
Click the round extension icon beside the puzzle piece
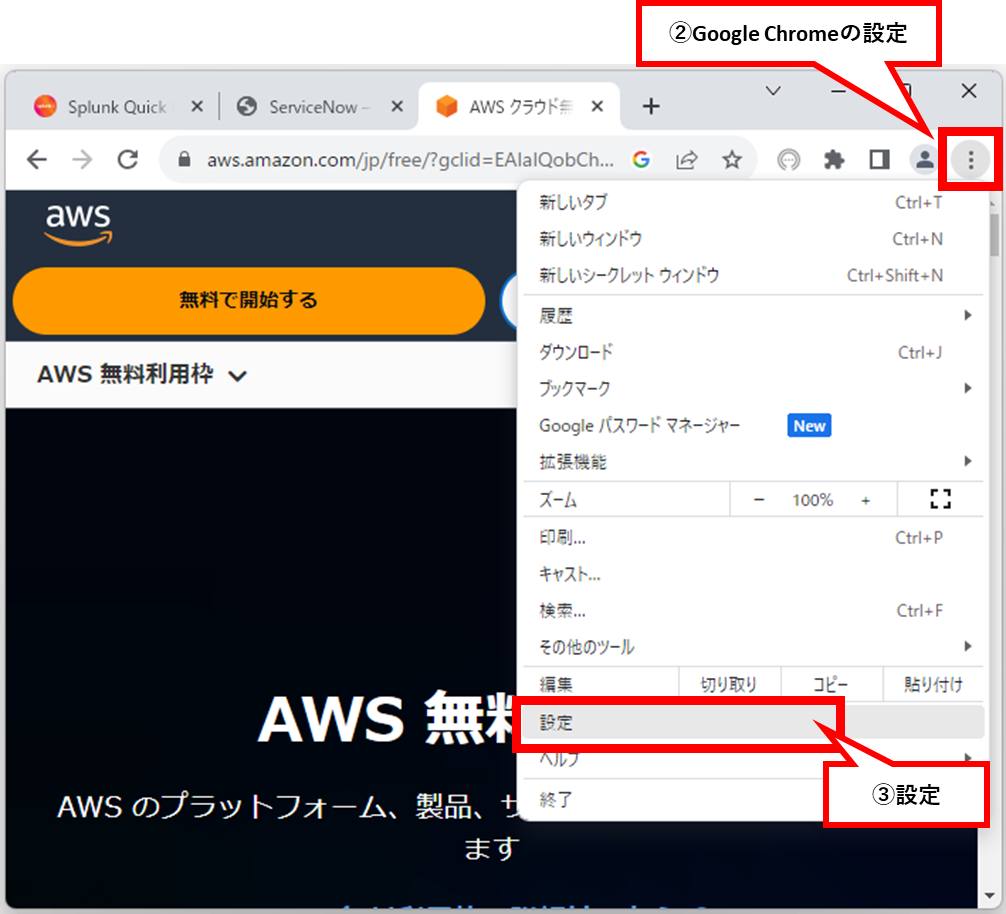[x=789, y=159]
